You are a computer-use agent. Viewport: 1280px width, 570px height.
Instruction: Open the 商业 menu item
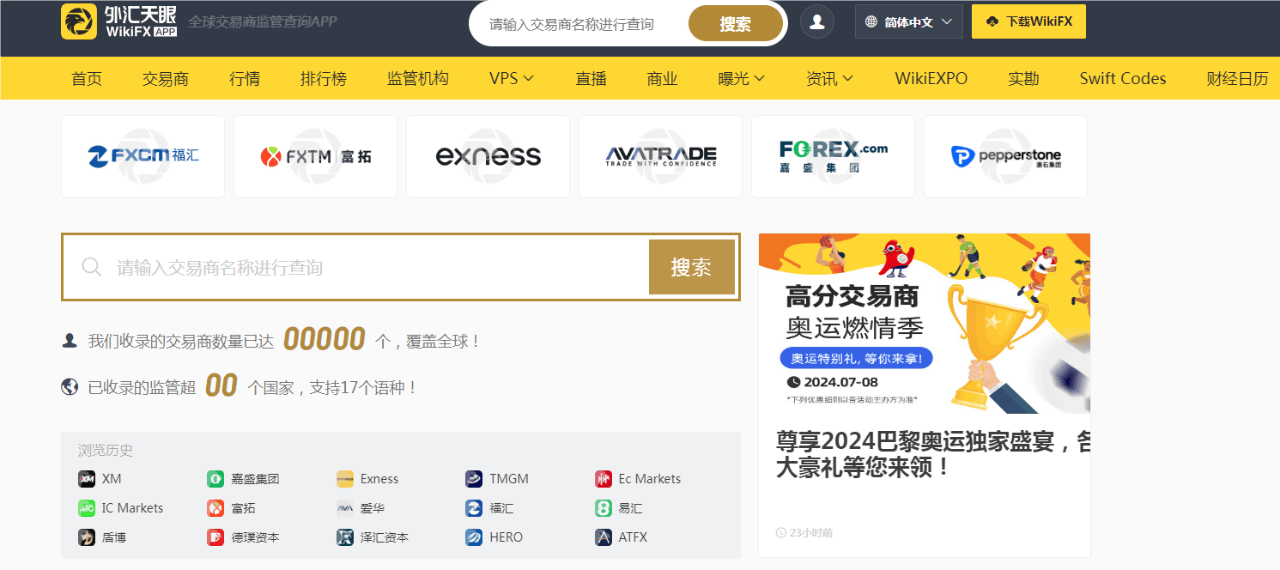point(662,78)
